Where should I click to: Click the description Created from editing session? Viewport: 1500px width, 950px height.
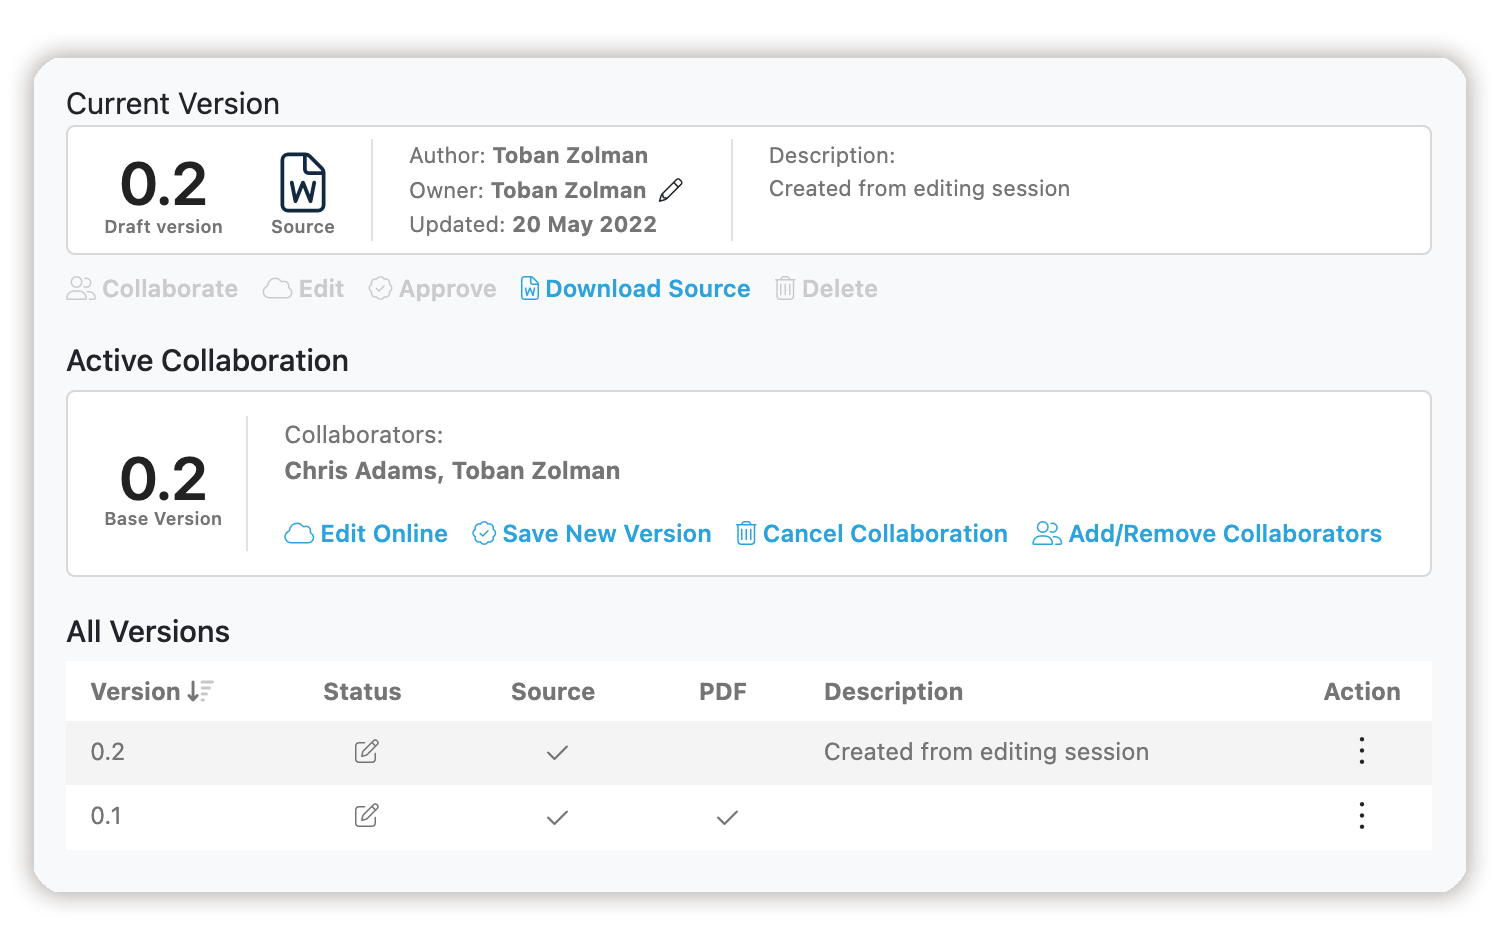pos(918,188)
